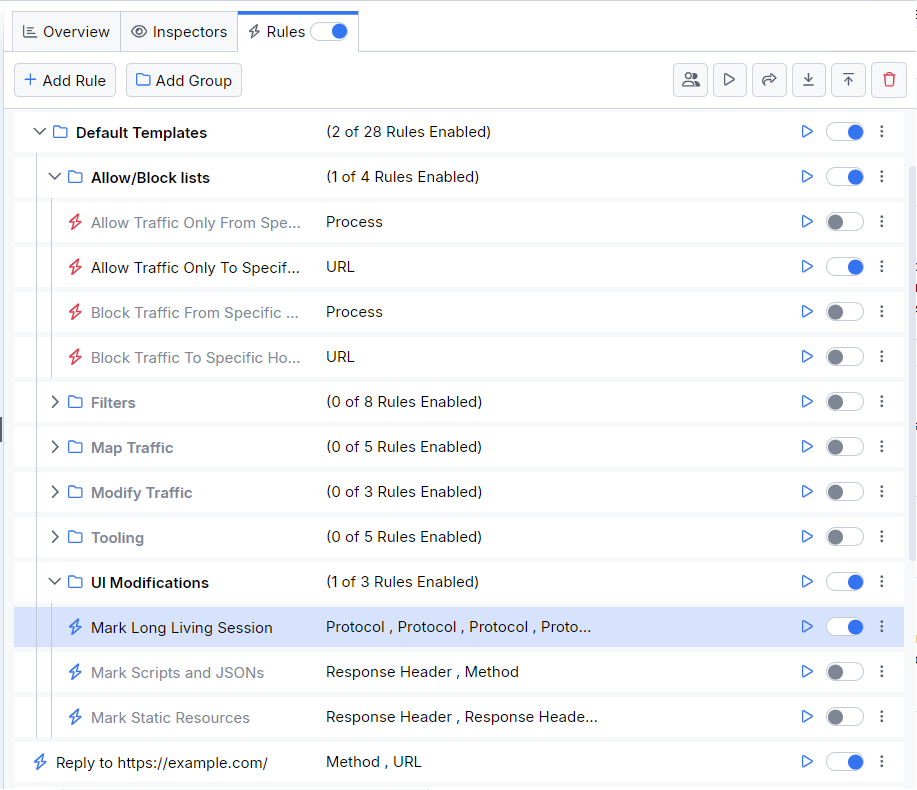Enable the Mark Scripts and JSONs toggle
917x790 pixels.
click(x=844, y=672)
